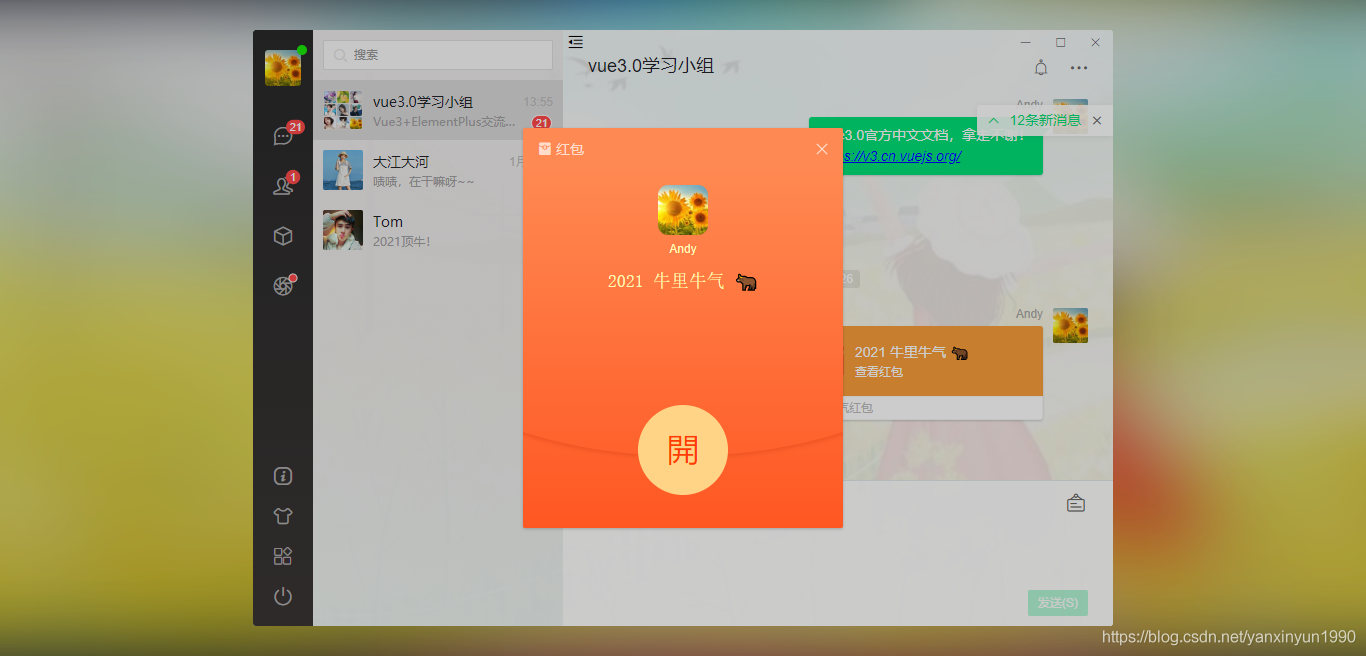
Task: Open the chat messages panel in the sidebar
Action: coord(282,135)
